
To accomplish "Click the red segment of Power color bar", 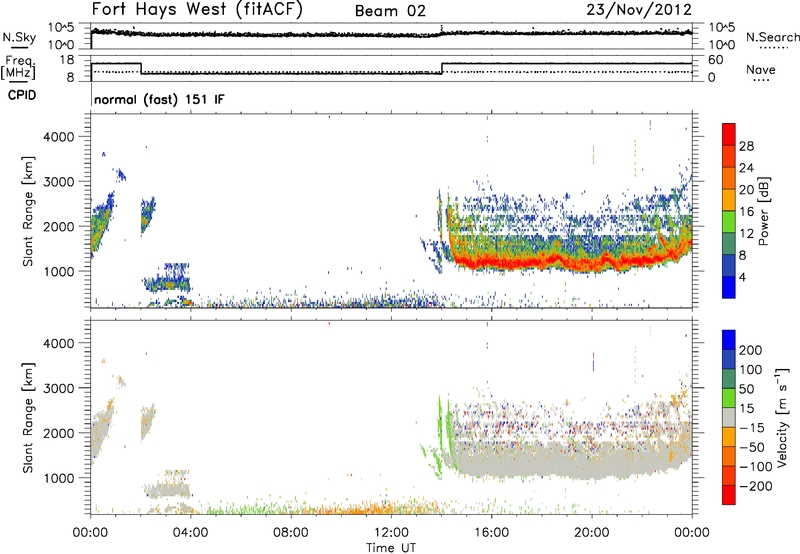I will click(x=729, y=134).
